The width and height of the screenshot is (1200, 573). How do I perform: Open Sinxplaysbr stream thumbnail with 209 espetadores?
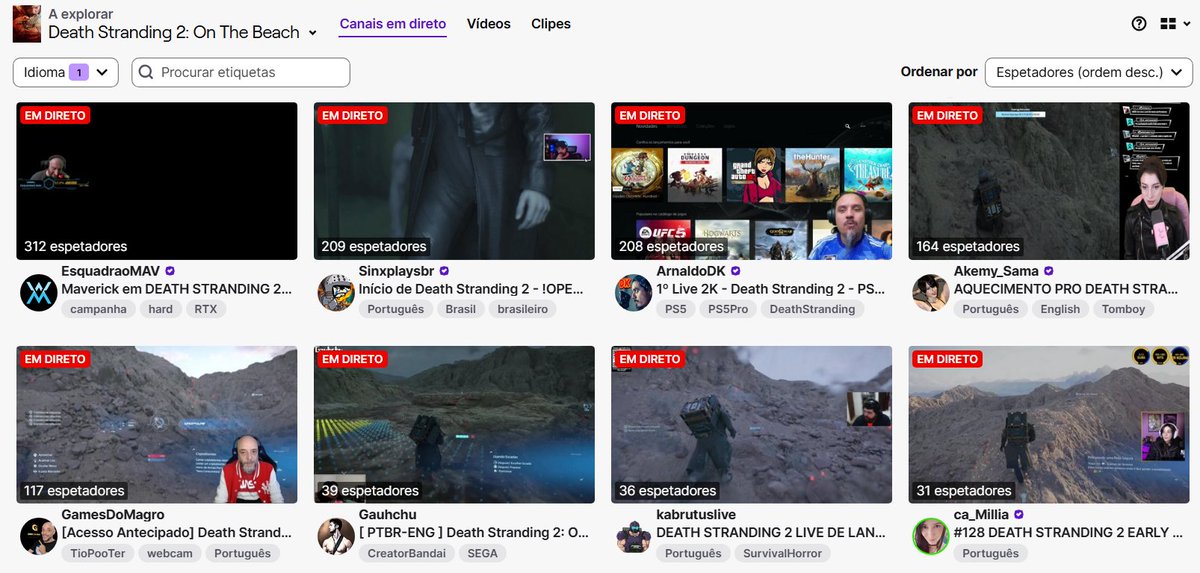click(x=454, y=181)
